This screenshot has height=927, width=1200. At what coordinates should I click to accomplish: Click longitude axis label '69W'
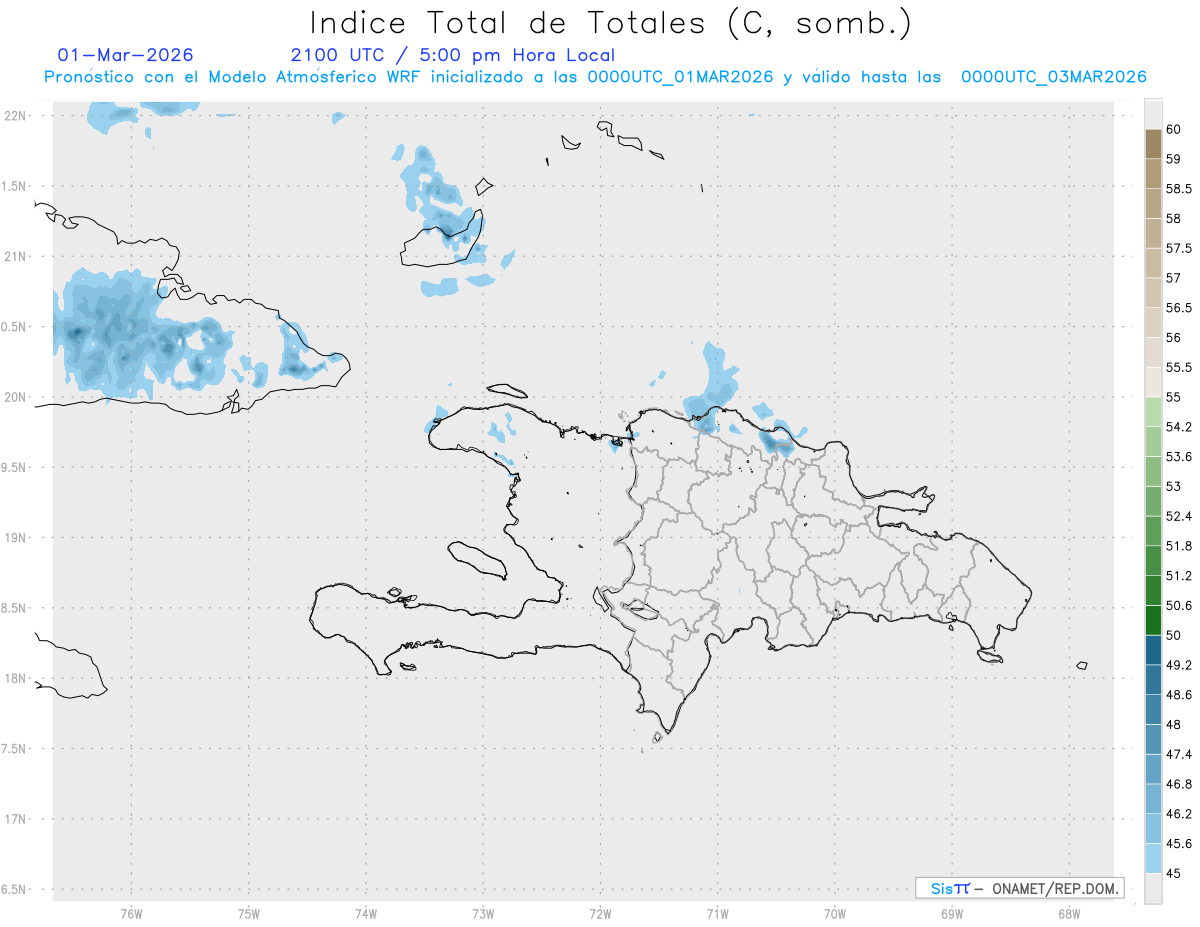(952, 914)
